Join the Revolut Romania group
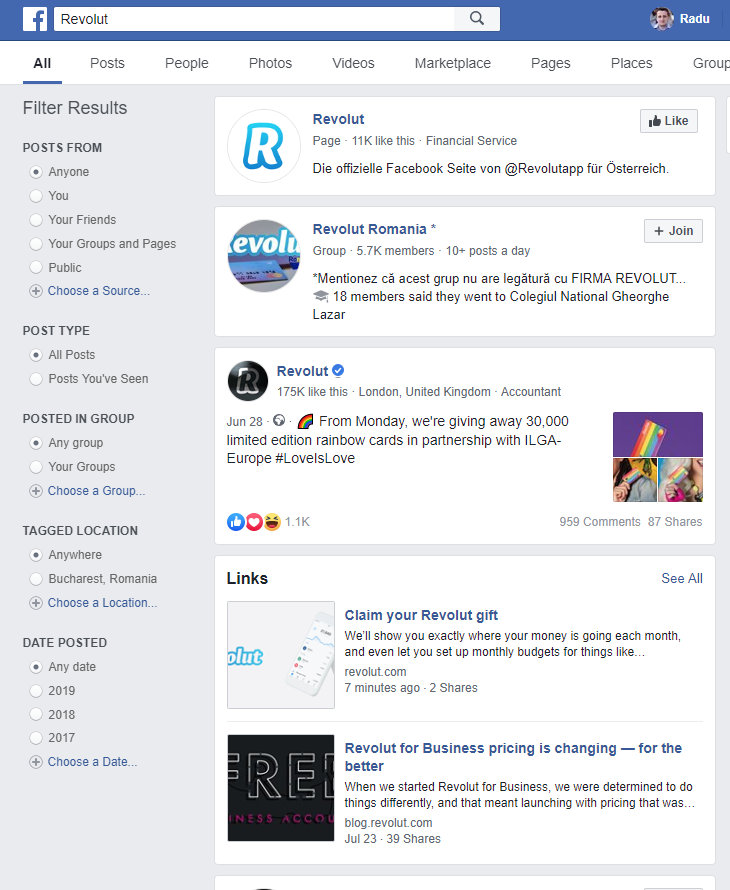Viewport: 730px width, 890px height. pos(673,231)
